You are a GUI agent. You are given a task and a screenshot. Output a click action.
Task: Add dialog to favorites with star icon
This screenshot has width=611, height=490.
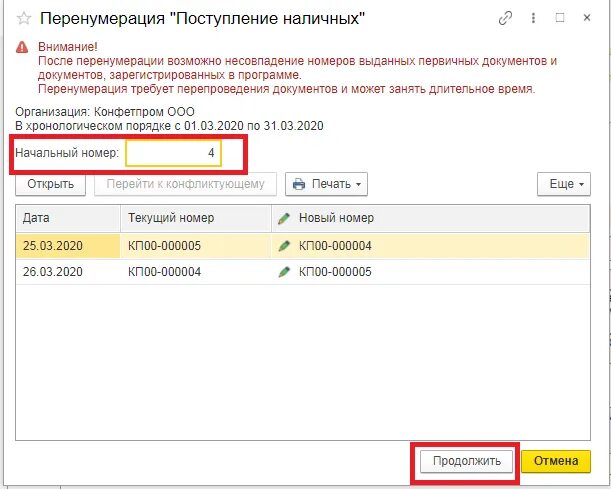(24, 18)
